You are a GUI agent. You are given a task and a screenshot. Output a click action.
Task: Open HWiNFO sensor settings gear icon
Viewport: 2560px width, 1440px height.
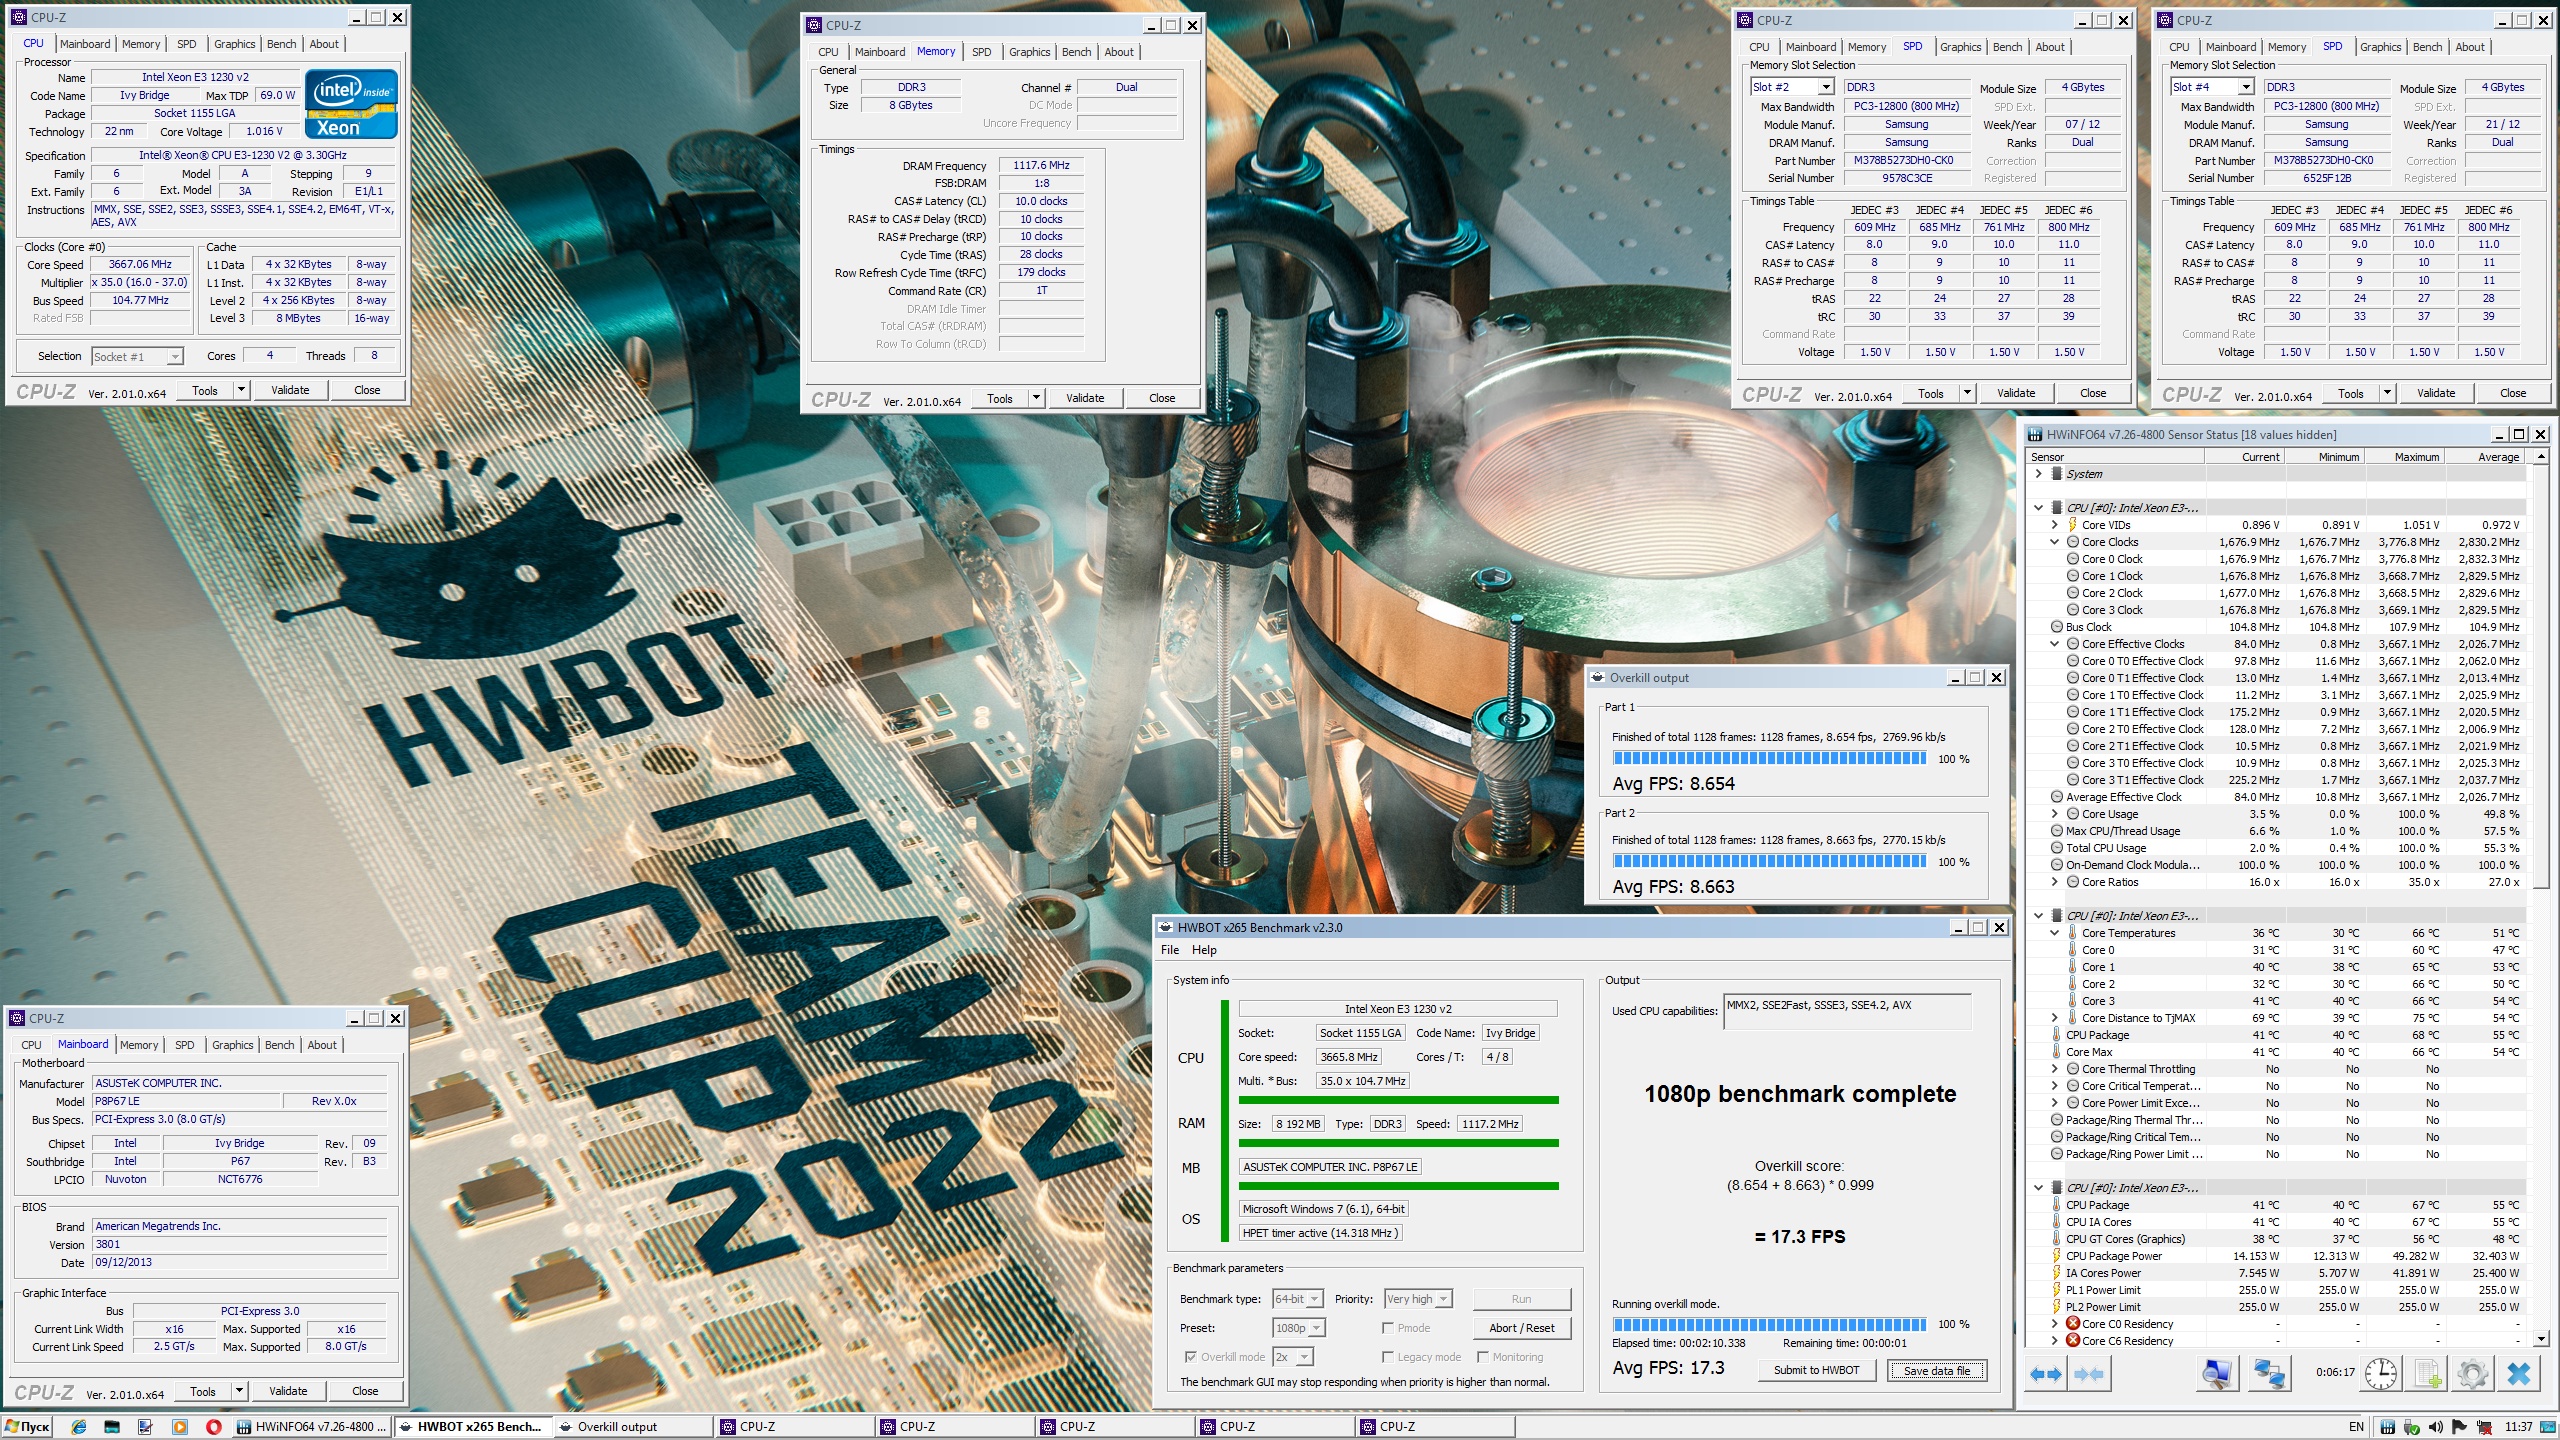pos(2473,1374)
